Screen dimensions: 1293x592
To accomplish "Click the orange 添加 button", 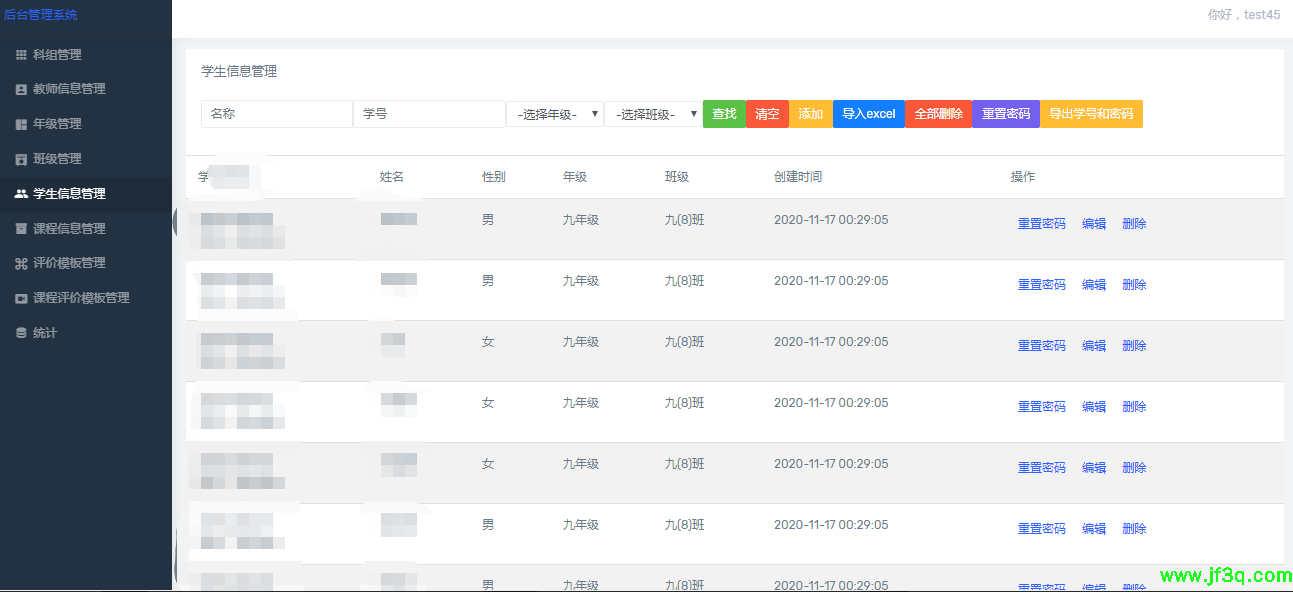I will (x=810, y=114).
